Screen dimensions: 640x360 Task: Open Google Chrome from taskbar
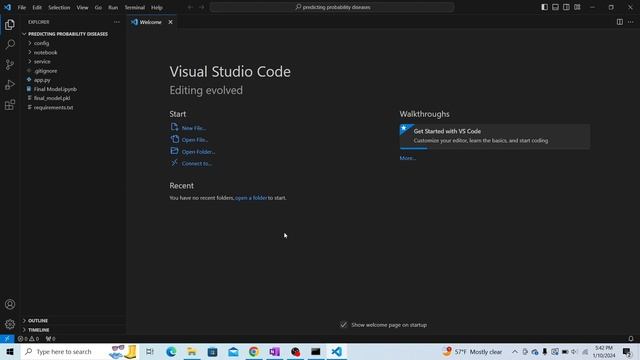tap(253, 351)
